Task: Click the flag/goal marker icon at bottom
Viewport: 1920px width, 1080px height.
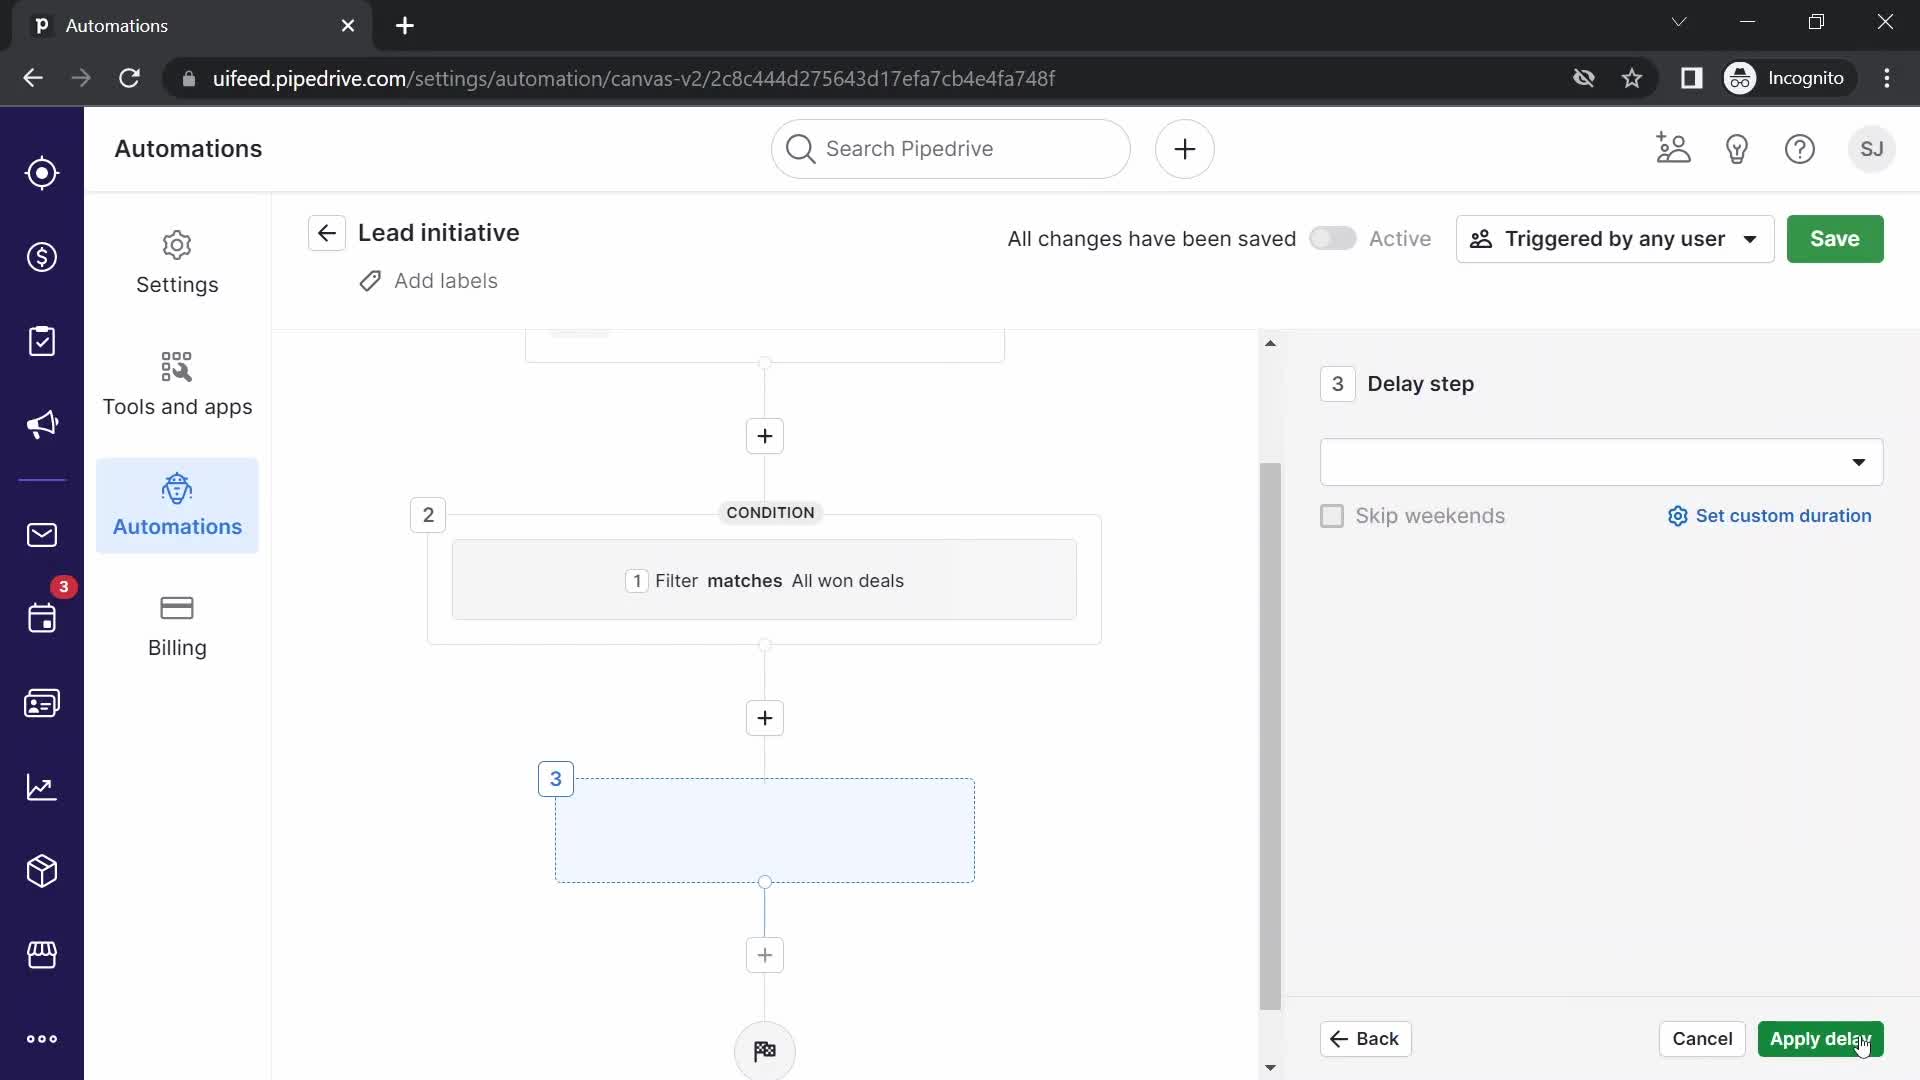Action: 765,1050
